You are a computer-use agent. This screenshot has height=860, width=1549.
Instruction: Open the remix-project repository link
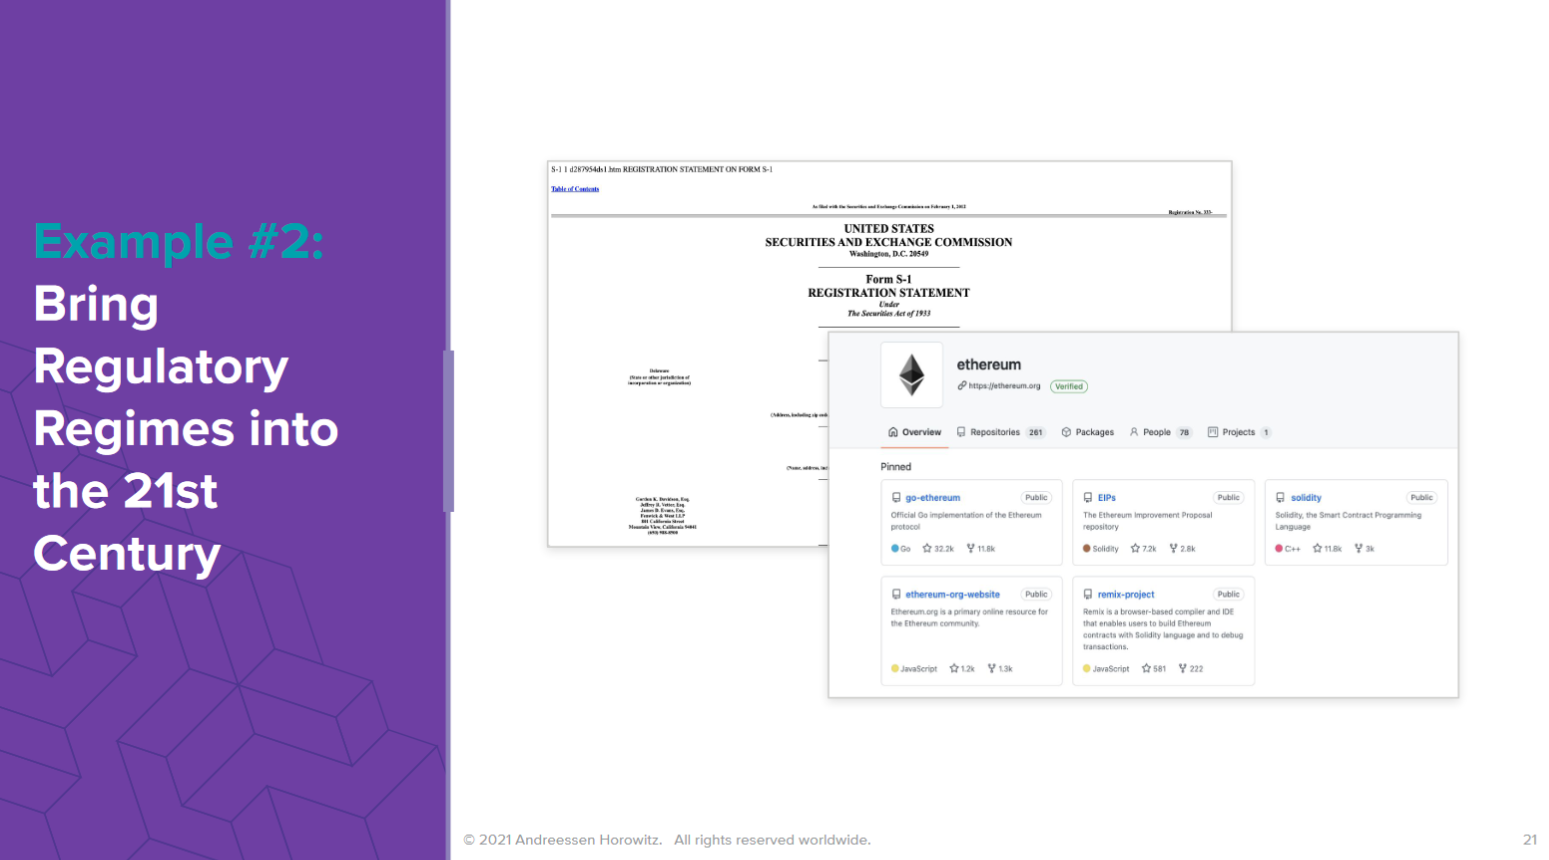tap(1125, 595)
